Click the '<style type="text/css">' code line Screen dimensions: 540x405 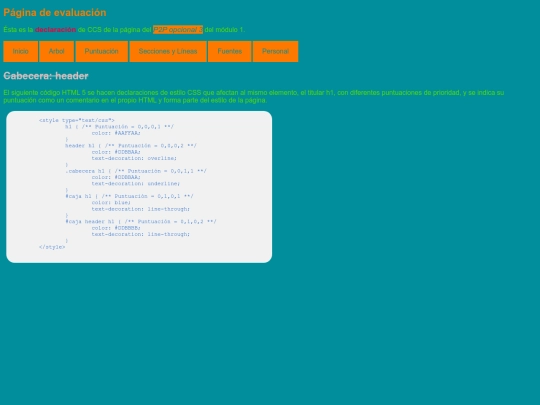pos(76,120)
